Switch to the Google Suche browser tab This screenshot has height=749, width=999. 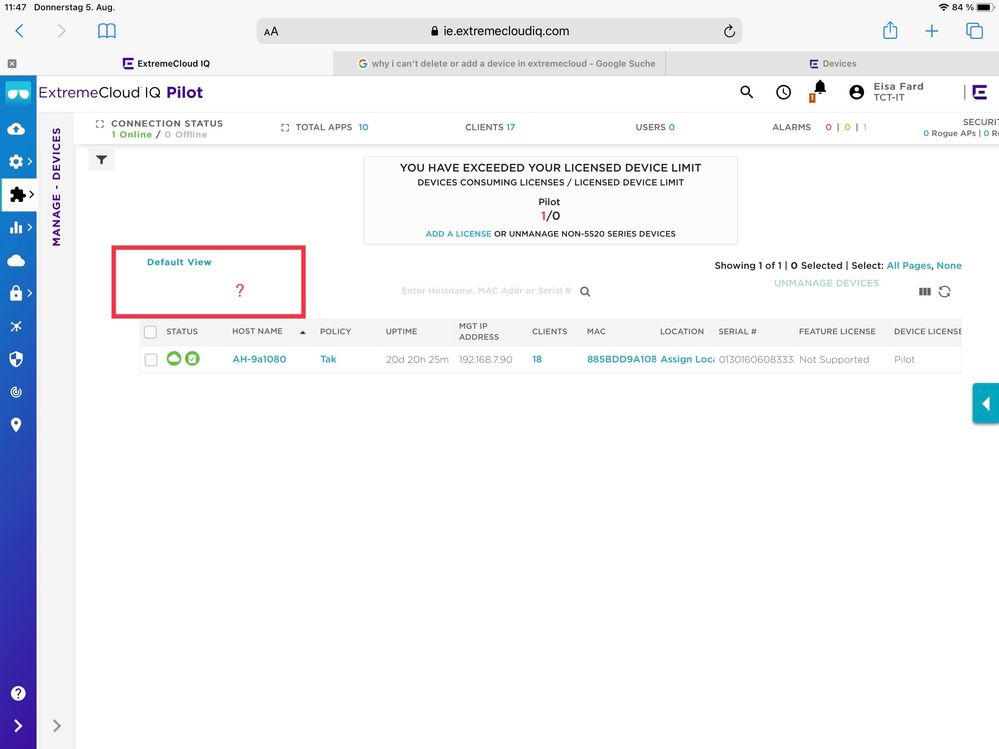500,64
